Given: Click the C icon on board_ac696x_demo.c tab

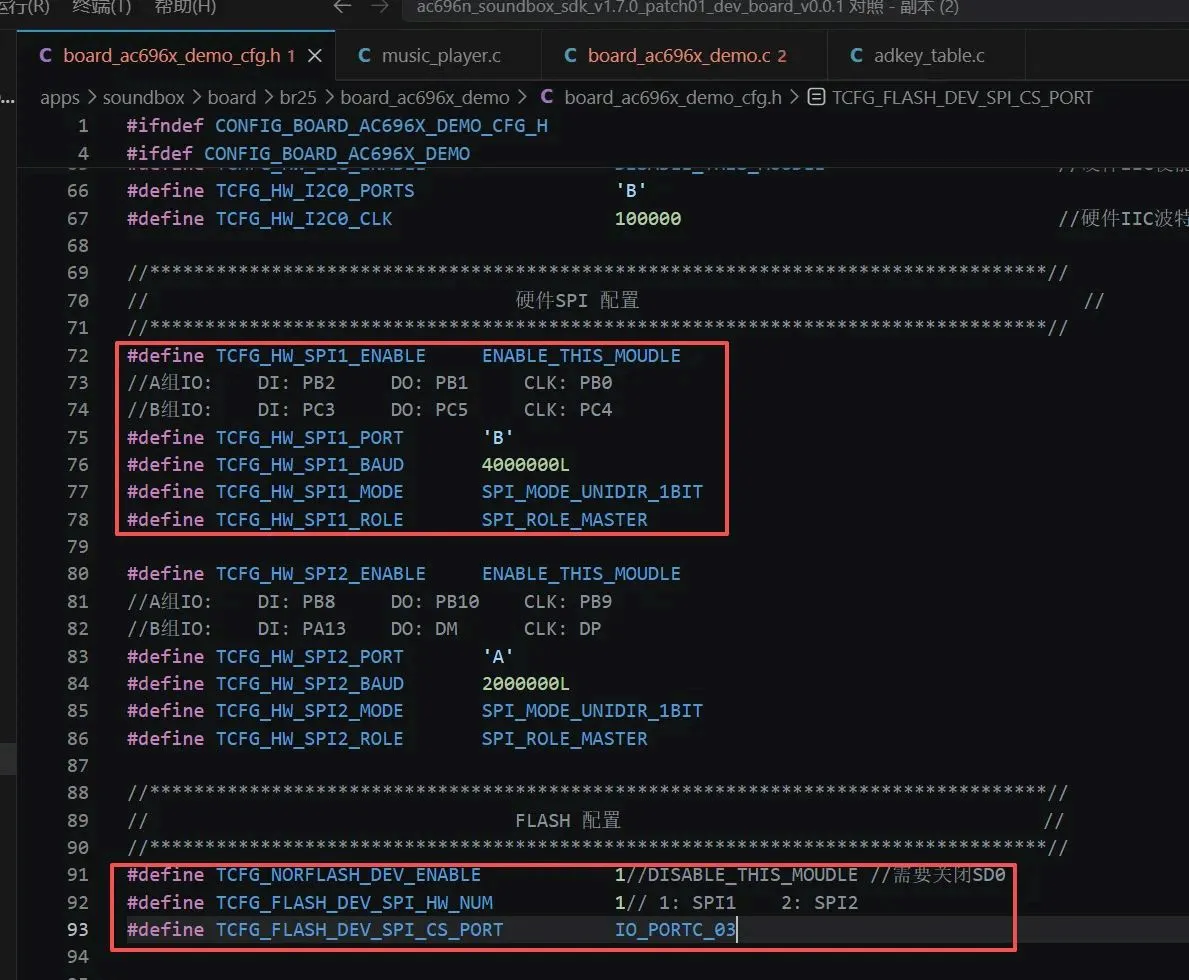Looking at the screenshot, I should (x=570, y=55).
